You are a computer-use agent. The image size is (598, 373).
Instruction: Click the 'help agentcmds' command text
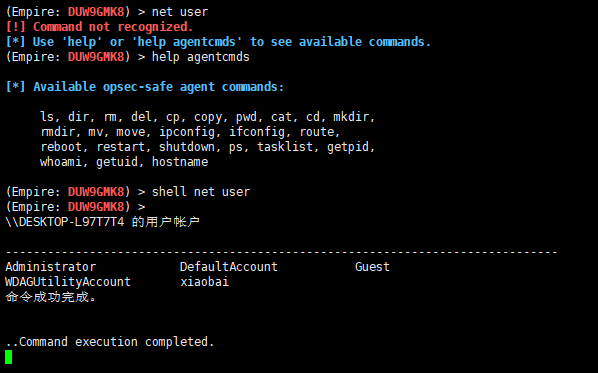coord(201,57)
